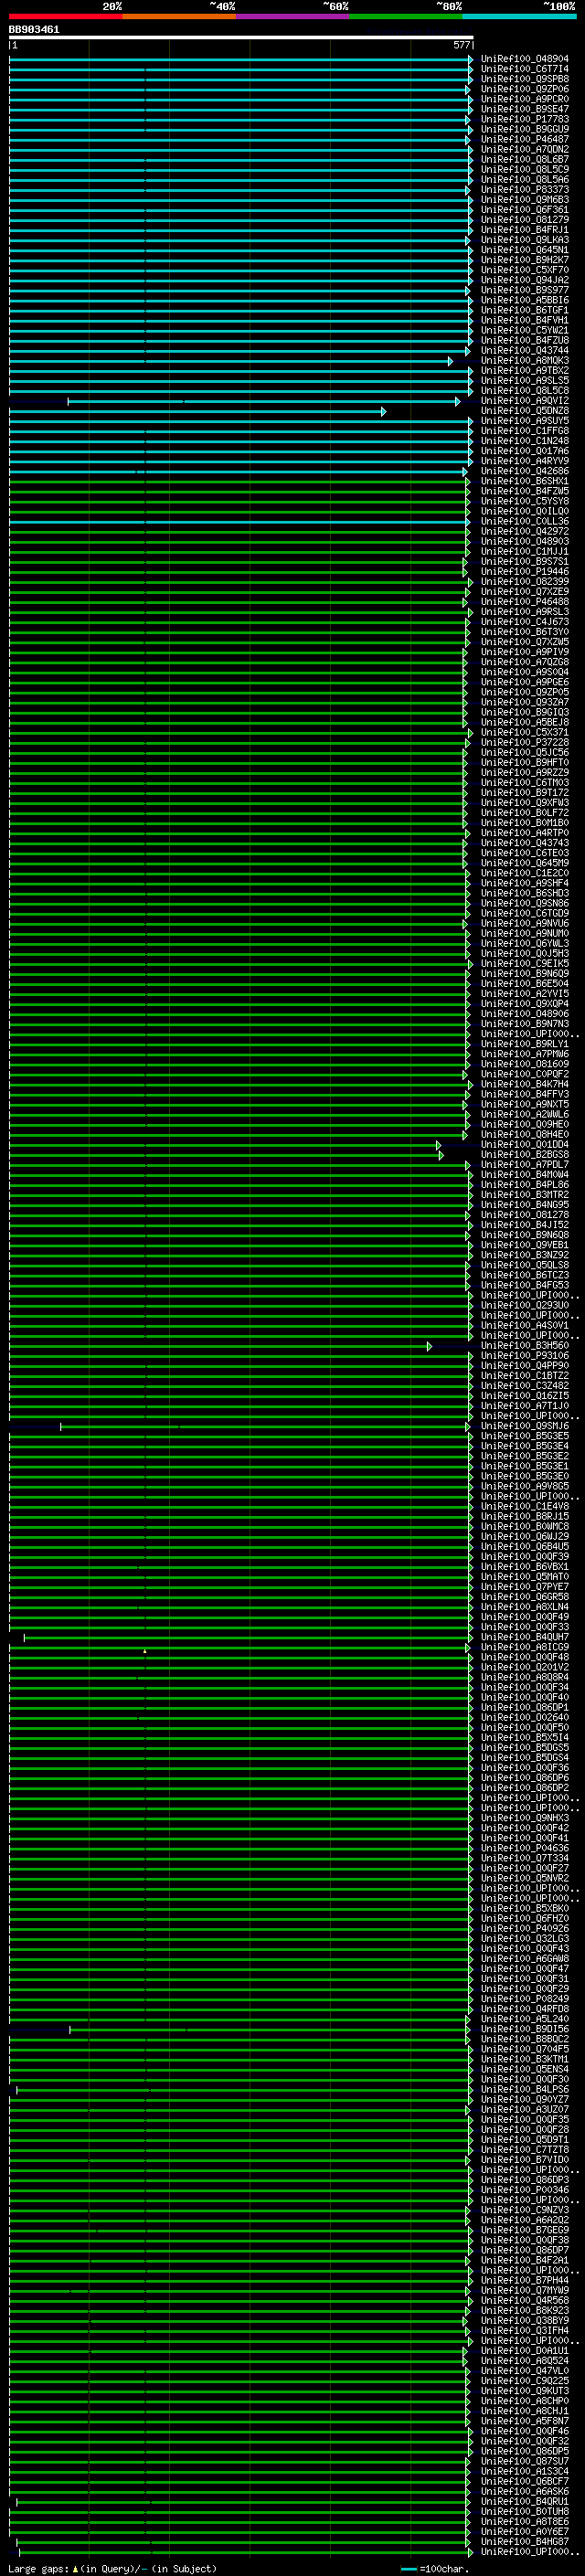Open hit UniRef100_O48904
Image resolution: width=585 pixels, height=2576 pixels.
(x=524, y=59)
